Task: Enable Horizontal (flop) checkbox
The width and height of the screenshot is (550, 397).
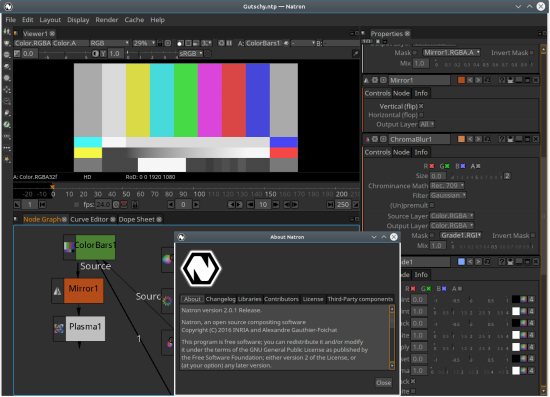Action: (x=421, y=115)
